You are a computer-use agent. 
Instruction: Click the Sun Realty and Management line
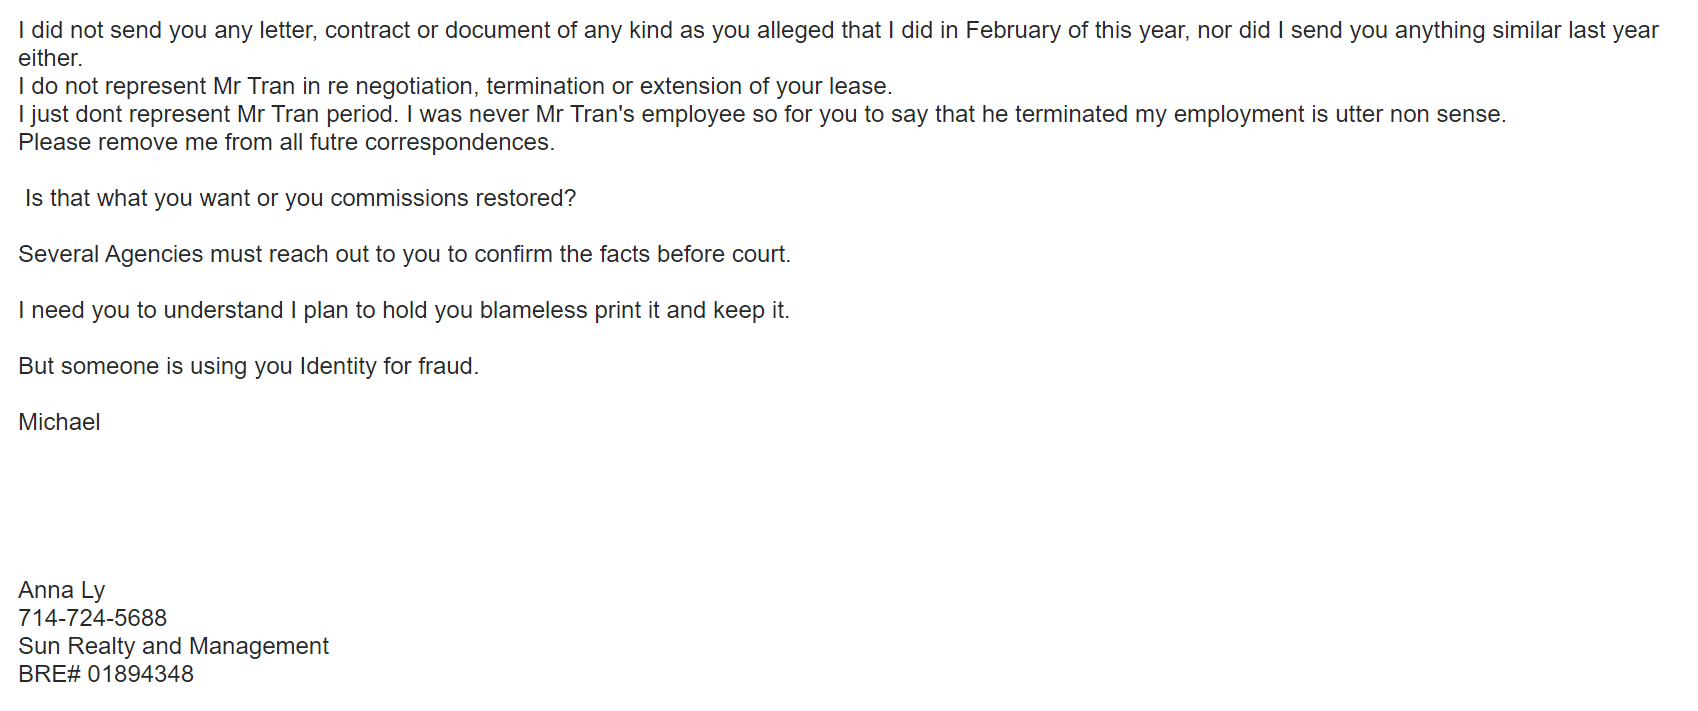pyautogui.click(x=173, y=646)
